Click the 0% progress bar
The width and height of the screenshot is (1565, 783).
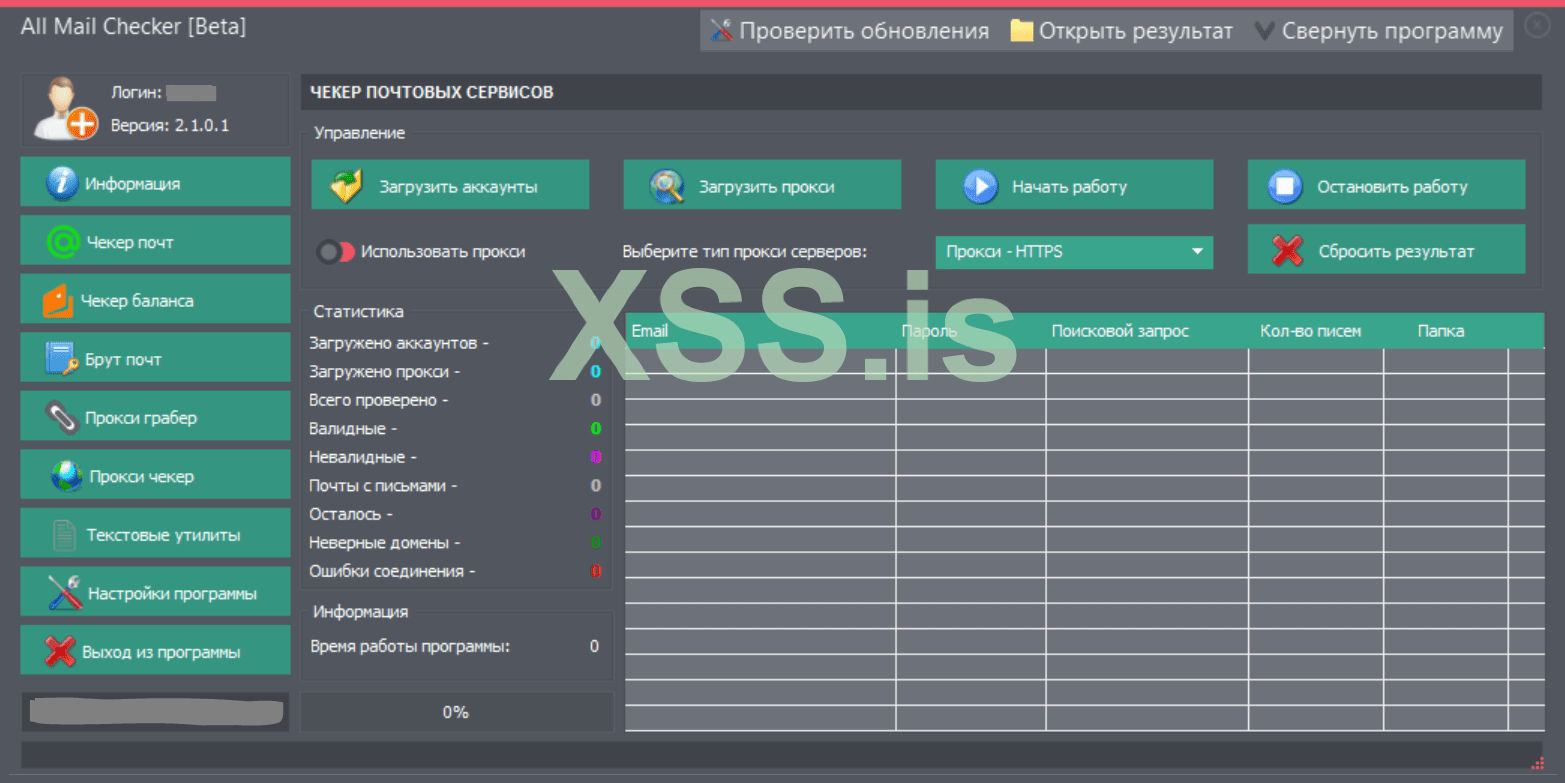456,712
